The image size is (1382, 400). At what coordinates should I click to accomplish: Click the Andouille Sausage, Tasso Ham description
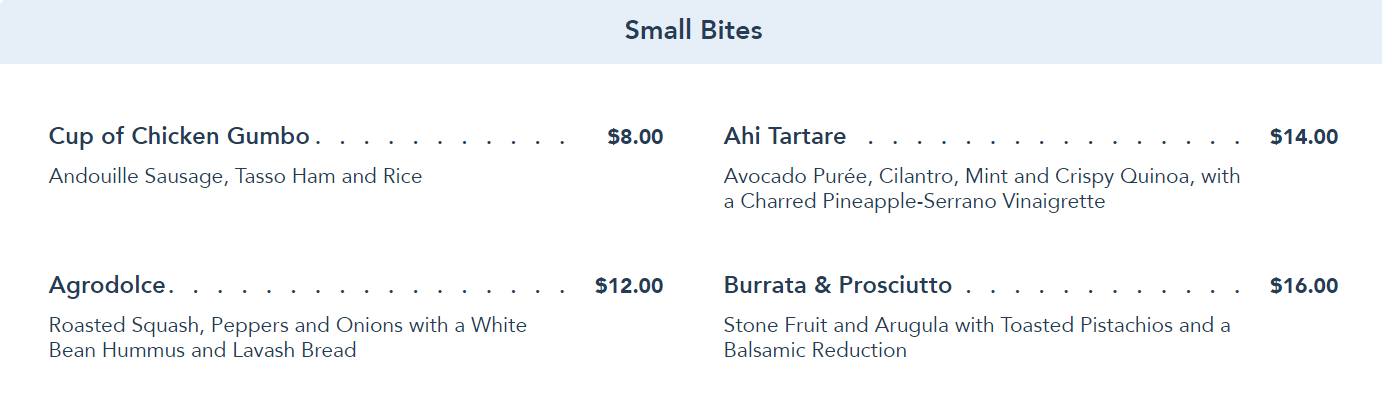(235, 177)
